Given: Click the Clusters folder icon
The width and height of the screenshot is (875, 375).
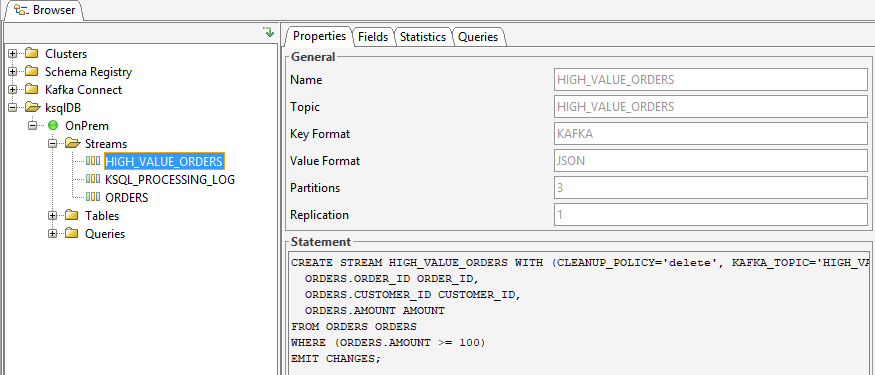Looking at the screenshot, I should (32, 54).
